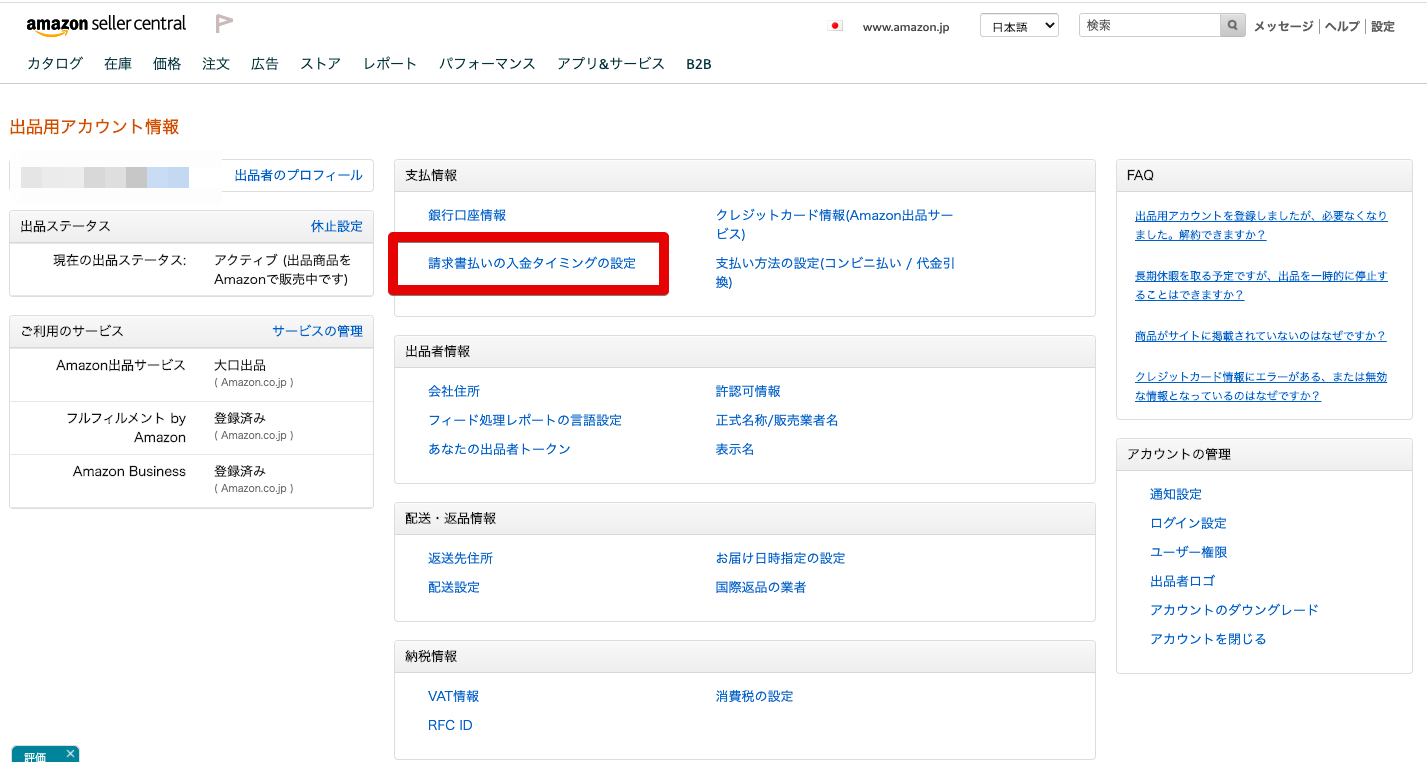Open the カタログ menu
The width and height of the screenshot is (1427, 762).
(x=55, y=63)
